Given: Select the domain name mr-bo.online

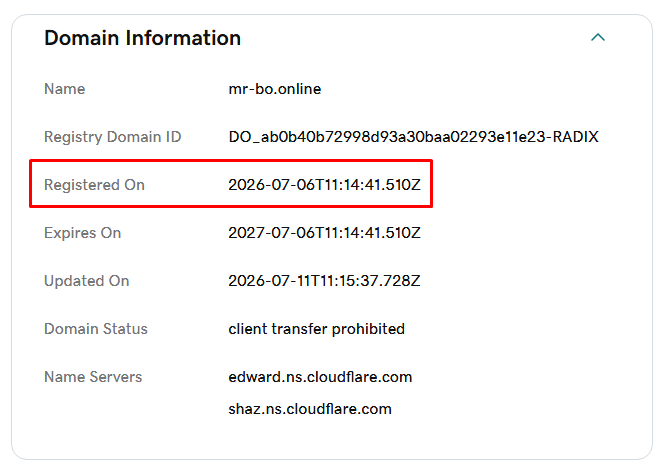Looking at the screenshot, I should point(274,89).
